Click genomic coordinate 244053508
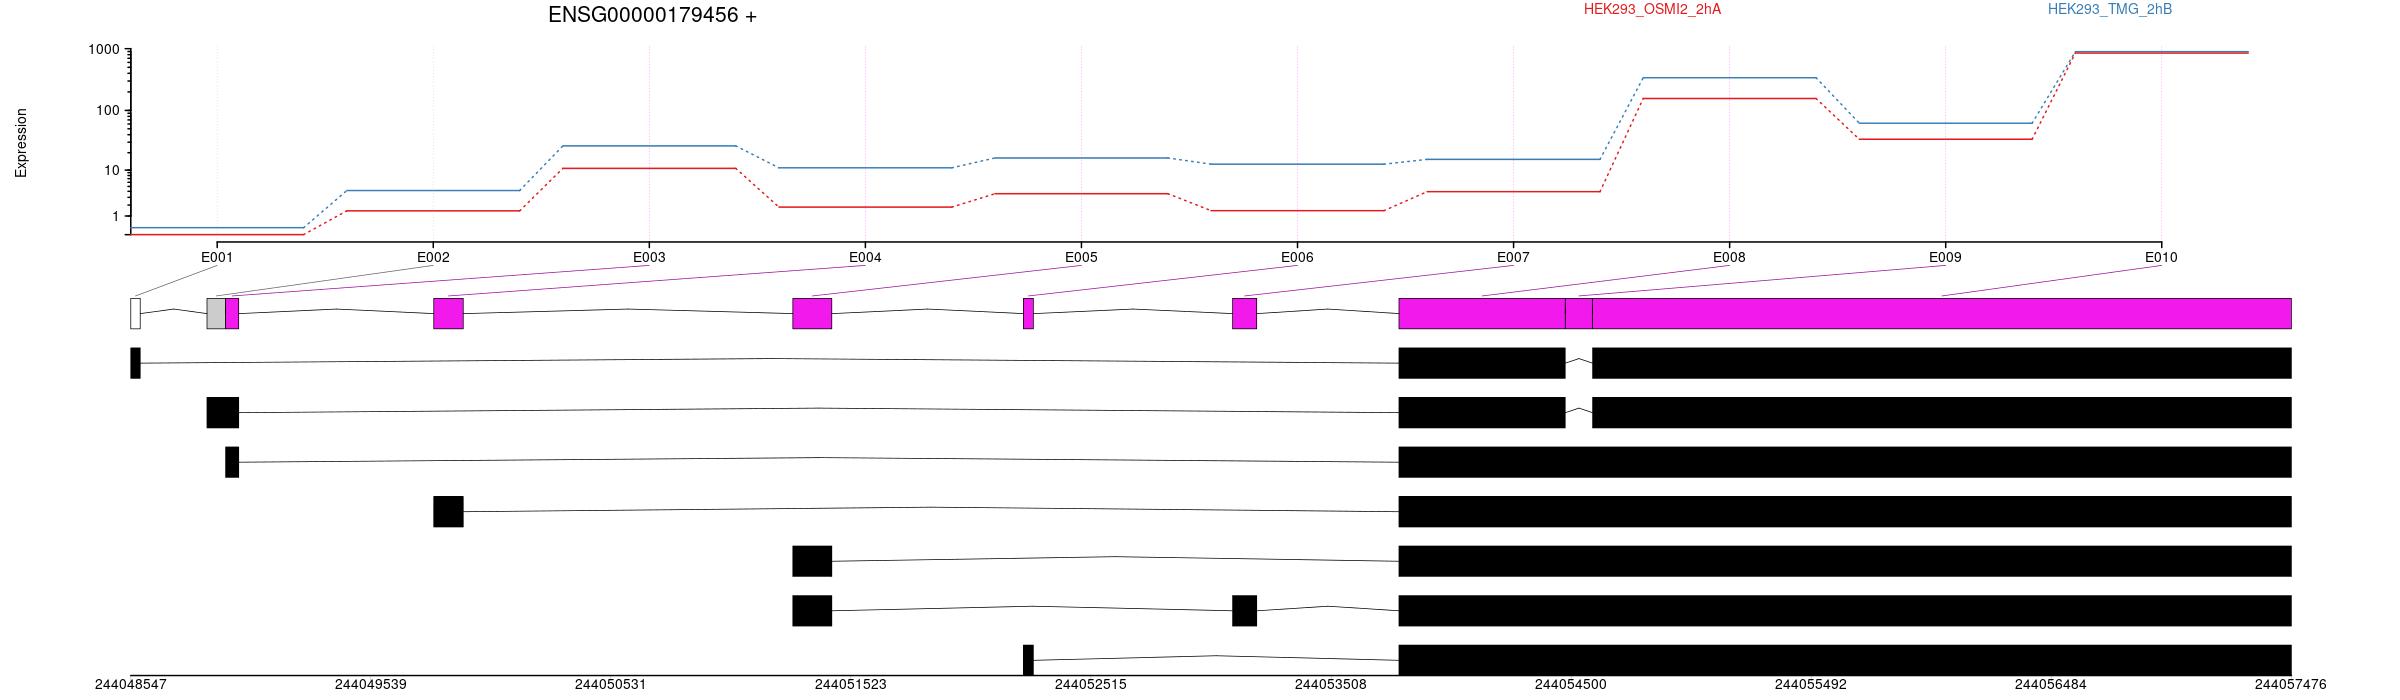Screen dimensions: 2400x700 [x=1331, y=685]
